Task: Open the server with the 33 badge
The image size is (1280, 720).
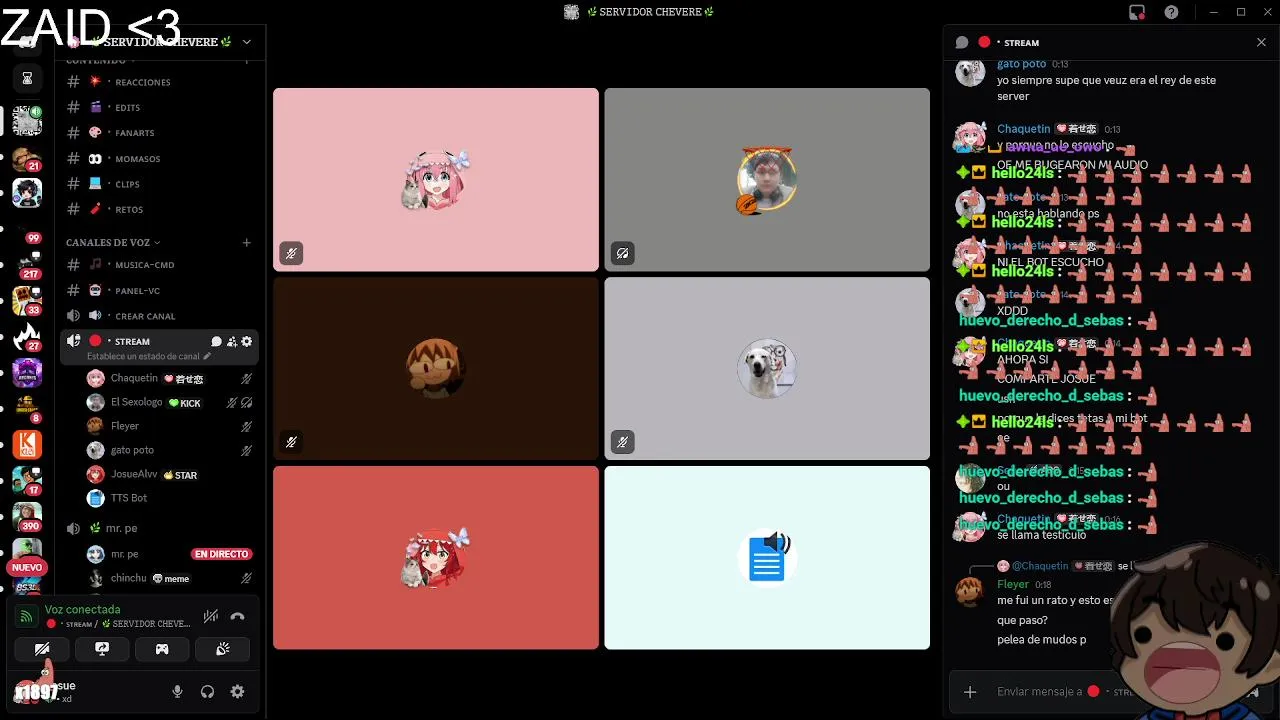Action: [x=27, y=301]
